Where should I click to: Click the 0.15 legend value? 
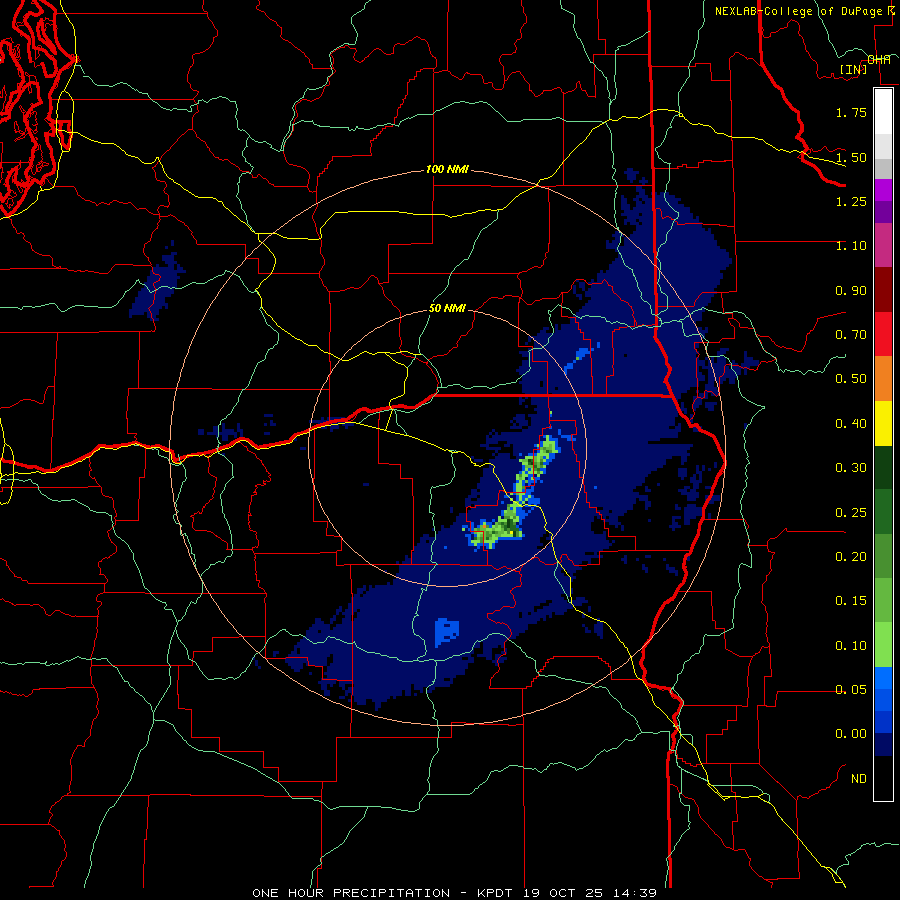[851, 601]
